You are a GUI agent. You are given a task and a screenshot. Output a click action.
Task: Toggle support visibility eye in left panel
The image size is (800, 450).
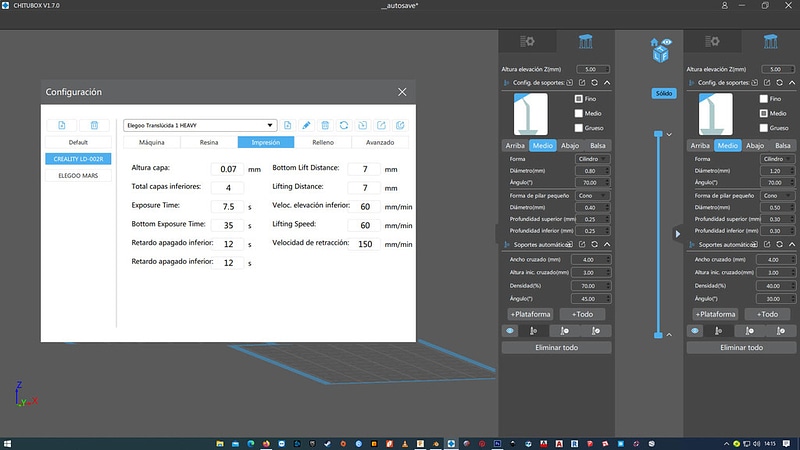[510, 331]
